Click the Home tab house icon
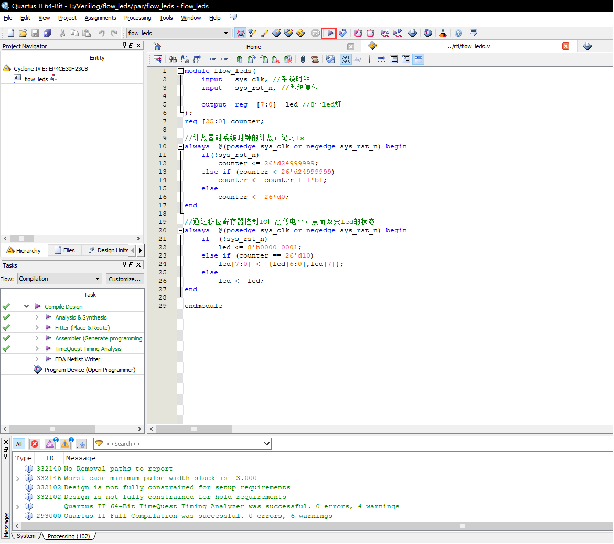 tap(157, 47)
